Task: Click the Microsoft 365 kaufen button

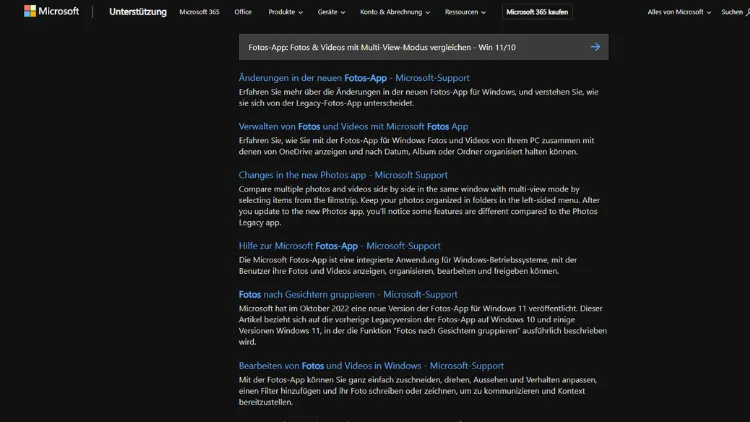Action: pos(537,12)
